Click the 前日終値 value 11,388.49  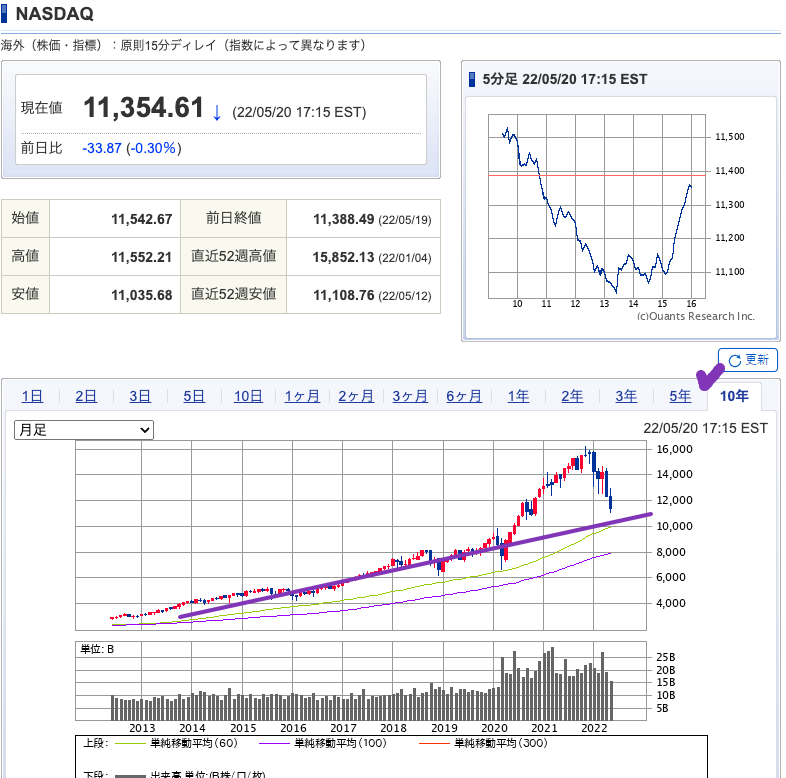pos(344,219)
